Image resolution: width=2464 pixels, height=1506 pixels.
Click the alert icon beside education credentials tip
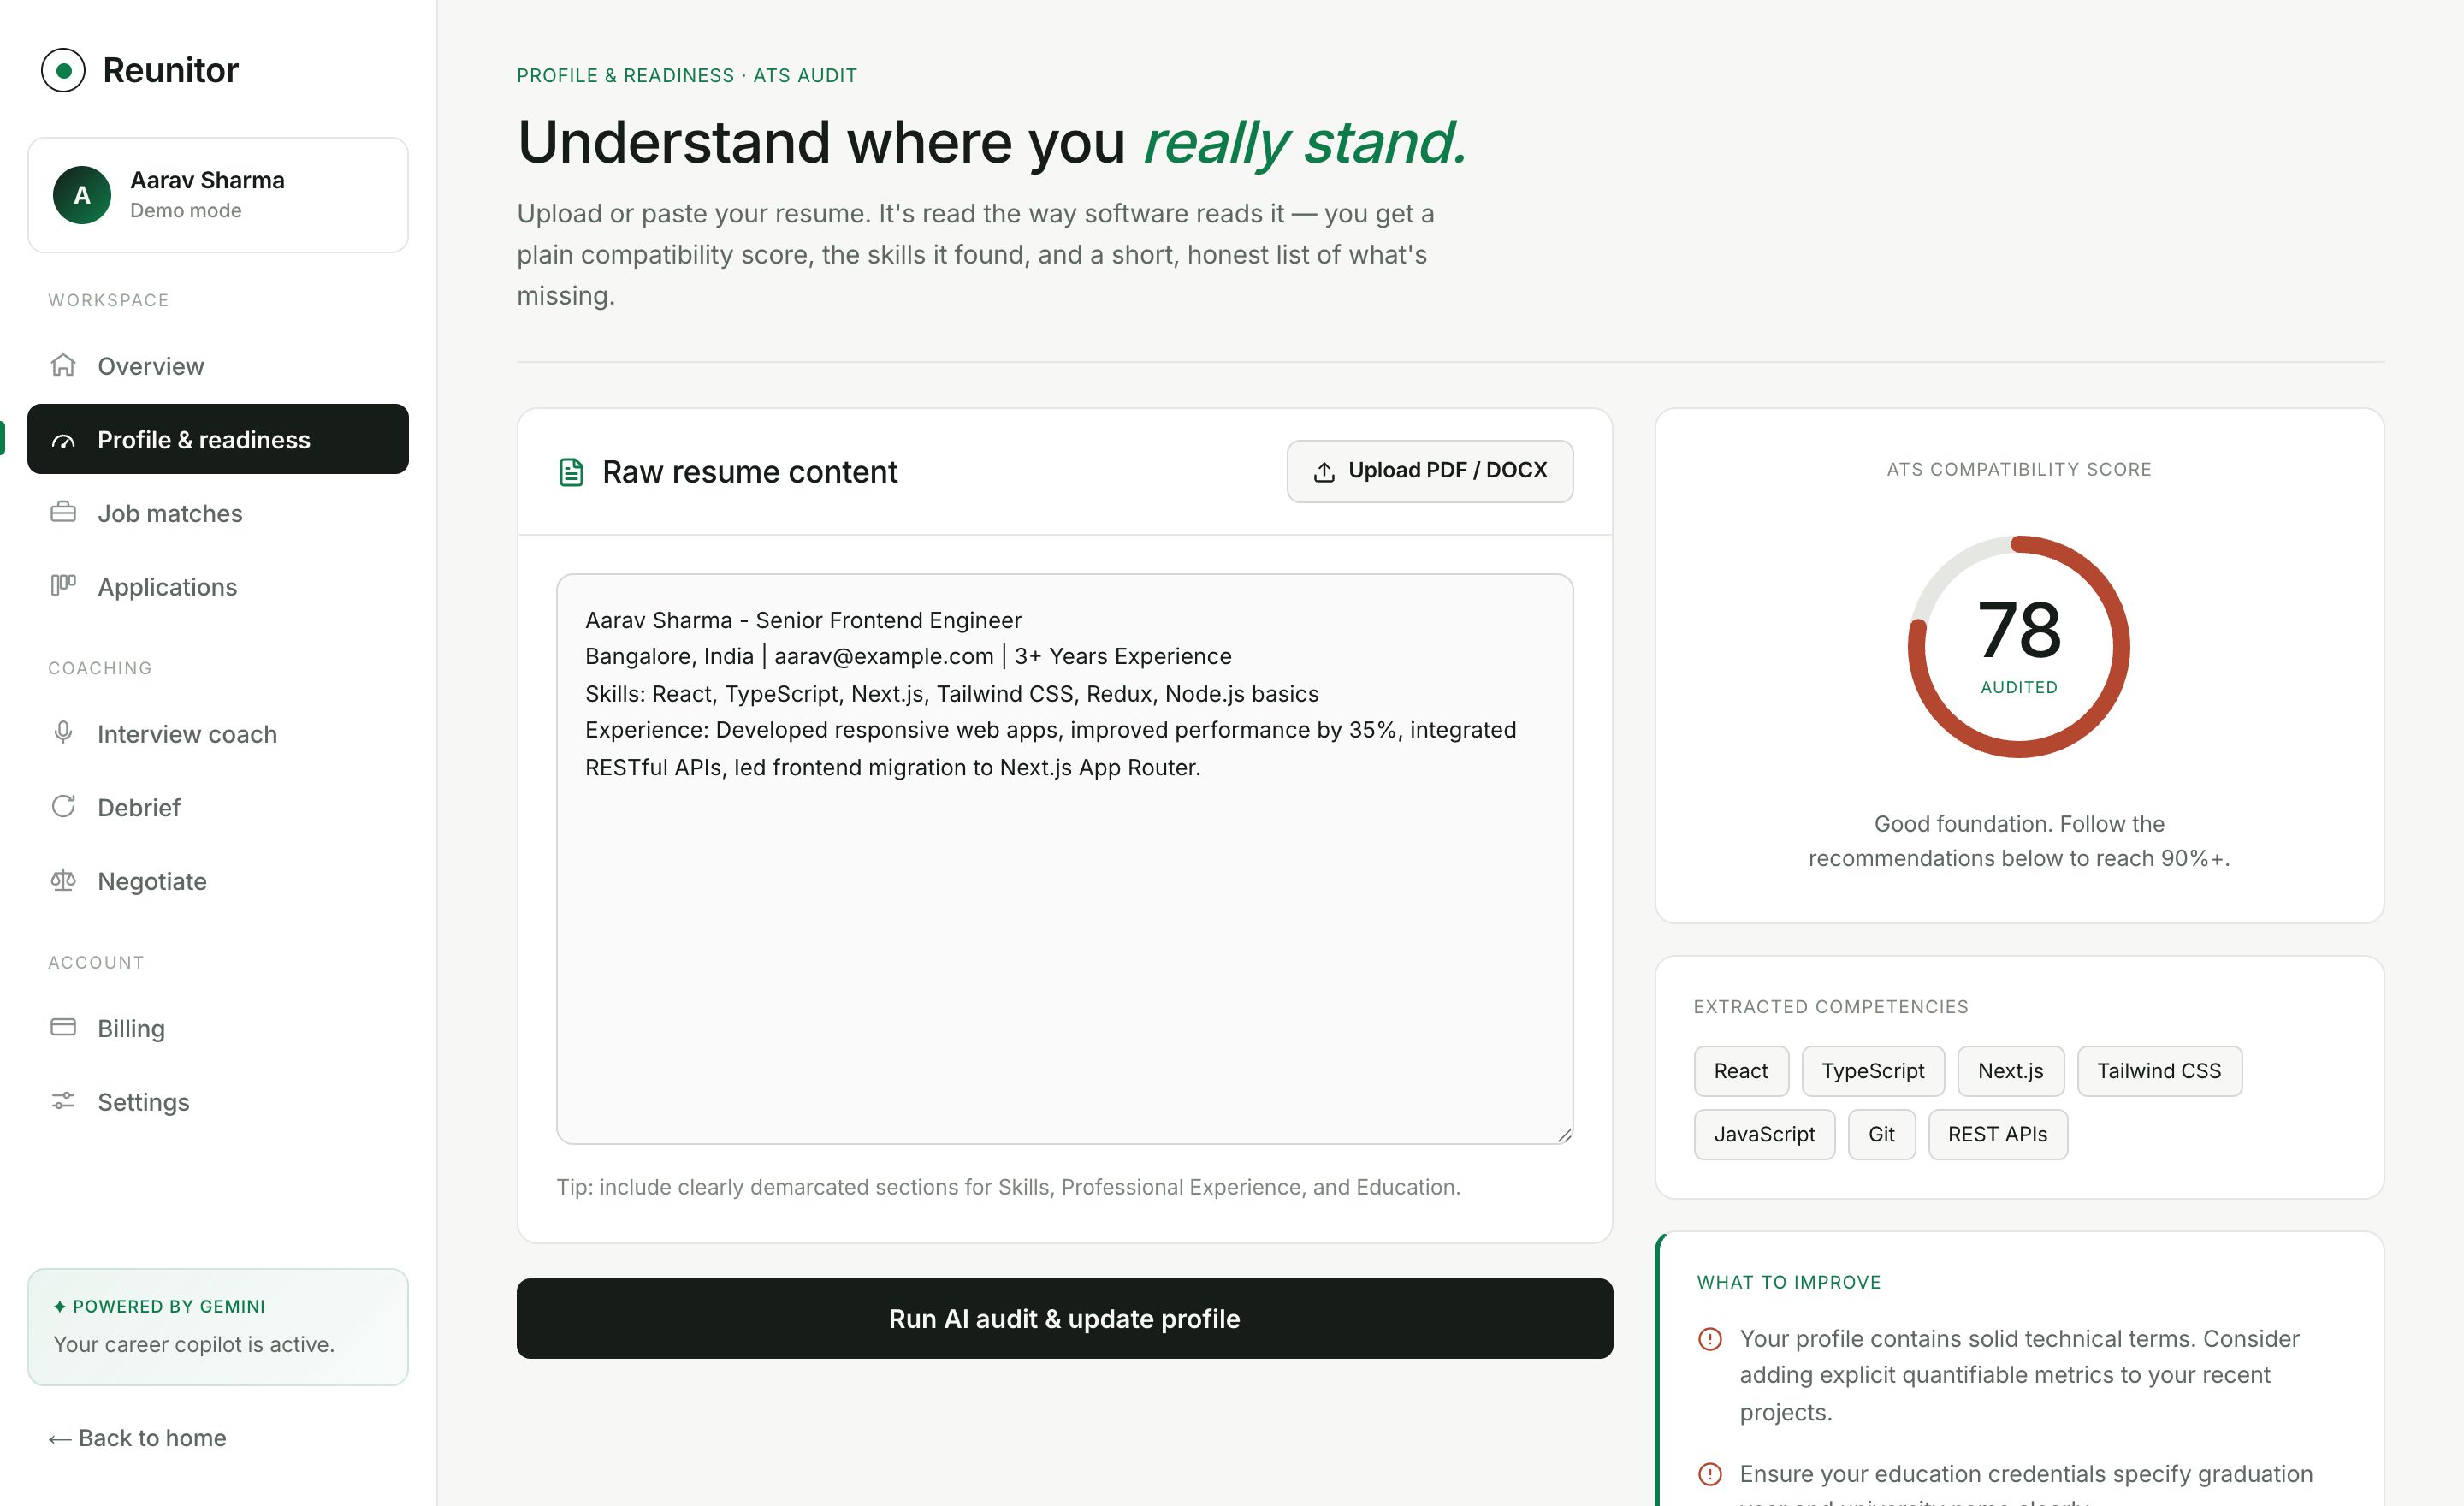tap(1710, 1474)
